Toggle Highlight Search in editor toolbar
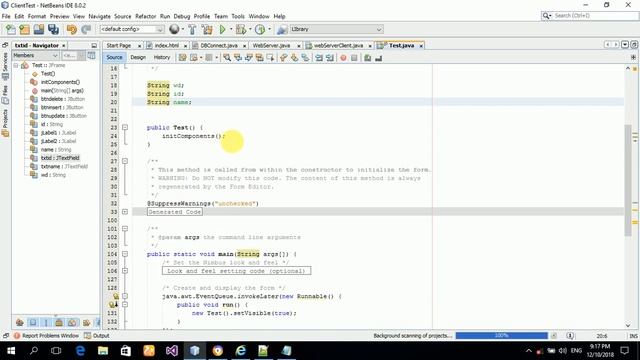 pyautogui.click(x=259, y=58)
